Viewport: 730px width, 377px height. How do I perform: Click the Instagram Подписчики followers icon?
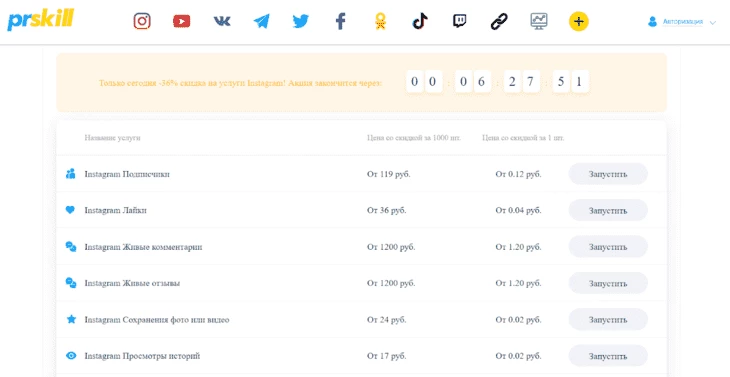(71, 174)
